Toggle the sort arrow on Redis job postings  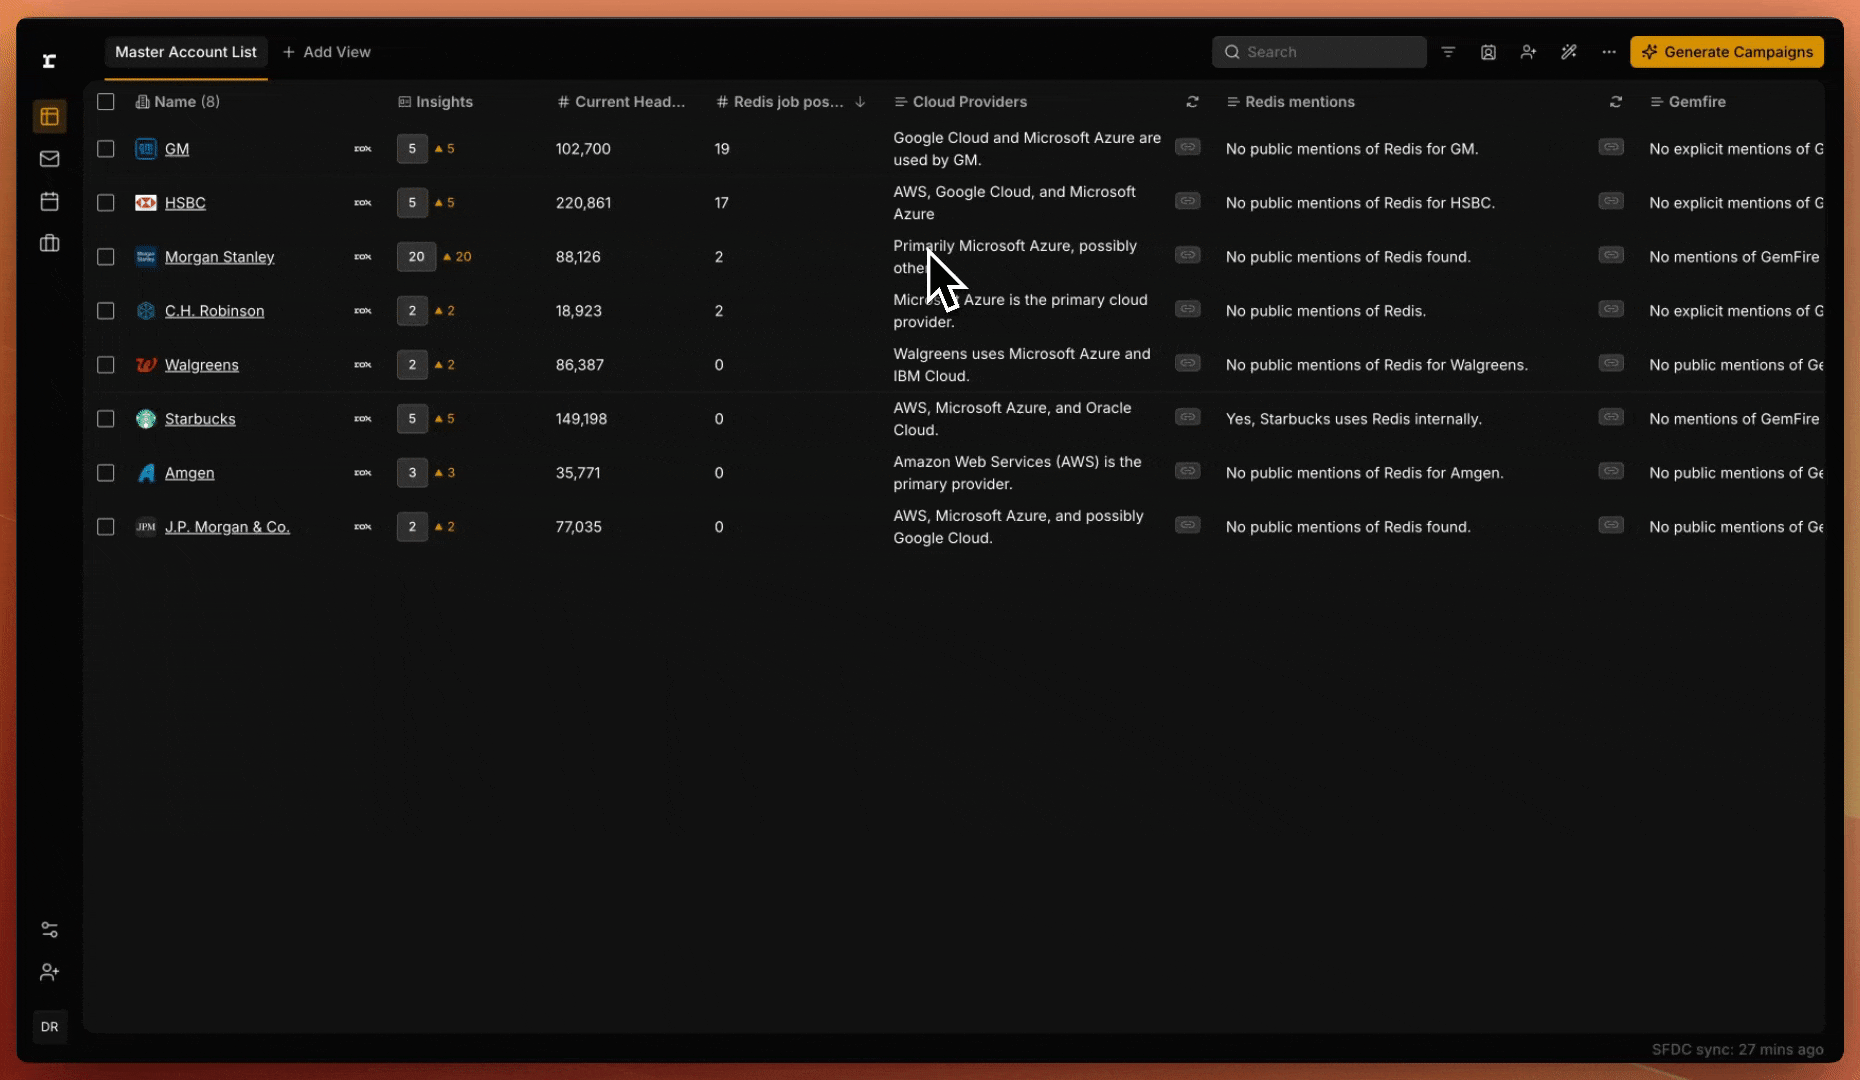coord(859,102)
